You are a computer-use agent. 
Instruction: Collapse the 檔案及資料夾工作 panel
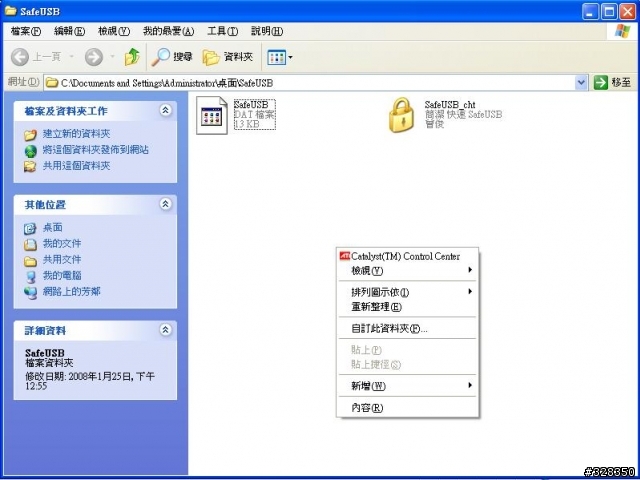click(x=165, y=110)
